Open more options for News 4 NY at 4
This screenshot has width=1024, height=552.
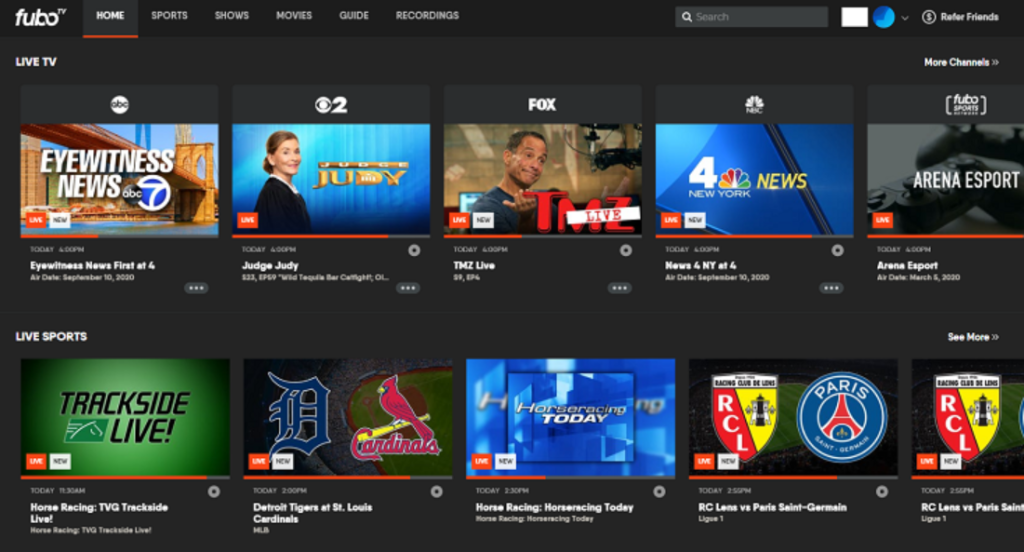point(831,288)
